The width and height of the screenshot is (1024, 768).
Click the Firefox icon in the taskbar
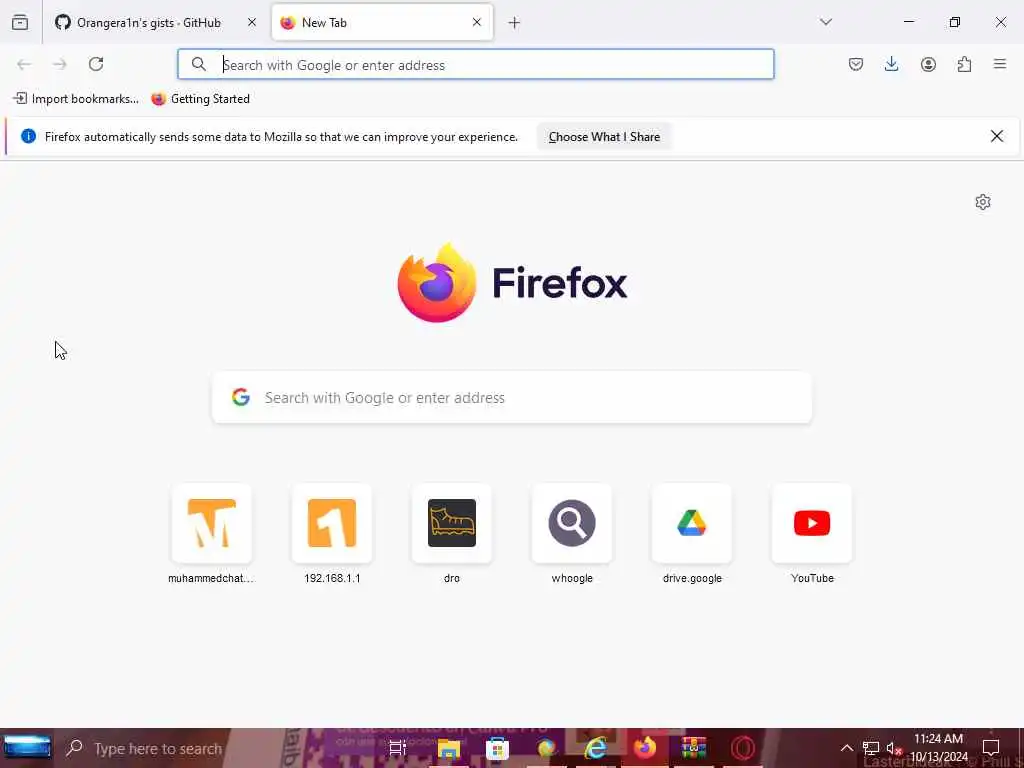645,747
